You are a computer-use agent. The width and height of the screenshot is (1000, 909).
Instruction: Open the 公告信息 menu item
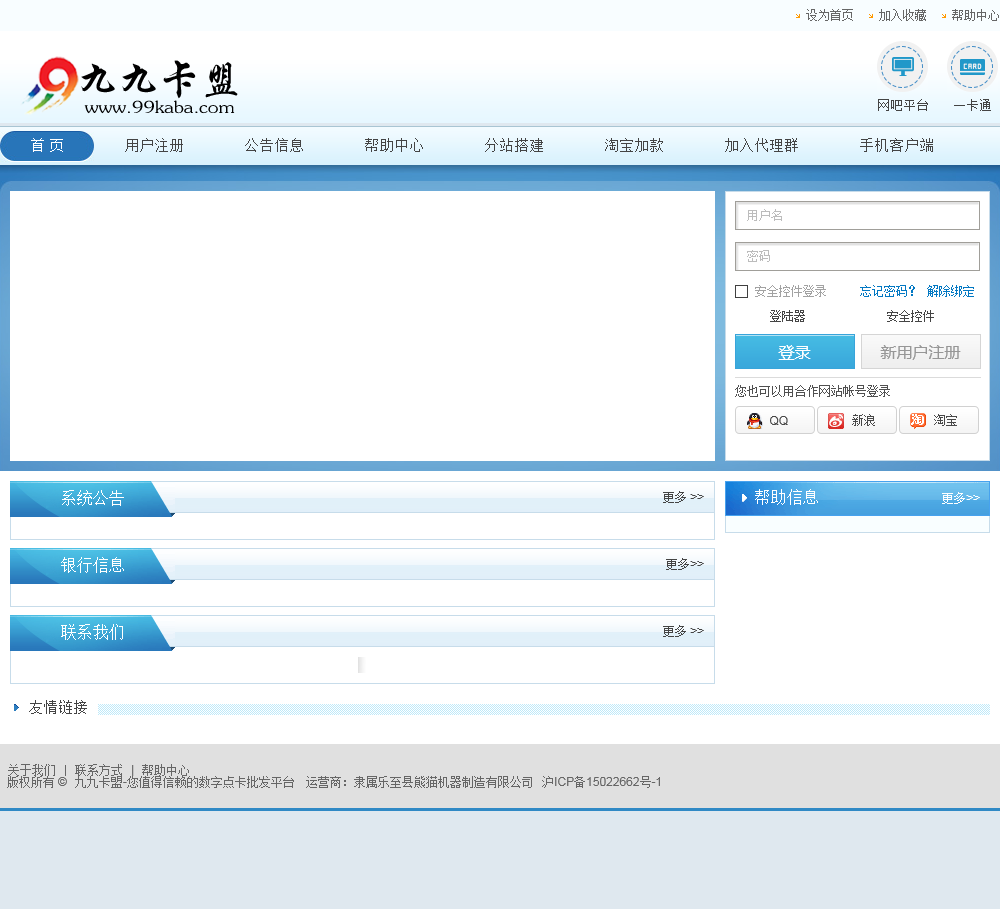click(274, 145)
